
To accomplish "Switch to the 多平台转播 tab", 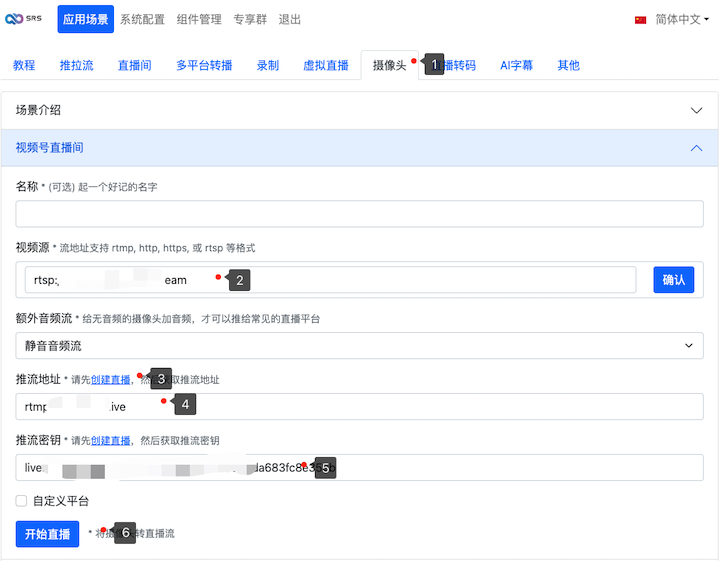I will [x=204, y=65].
